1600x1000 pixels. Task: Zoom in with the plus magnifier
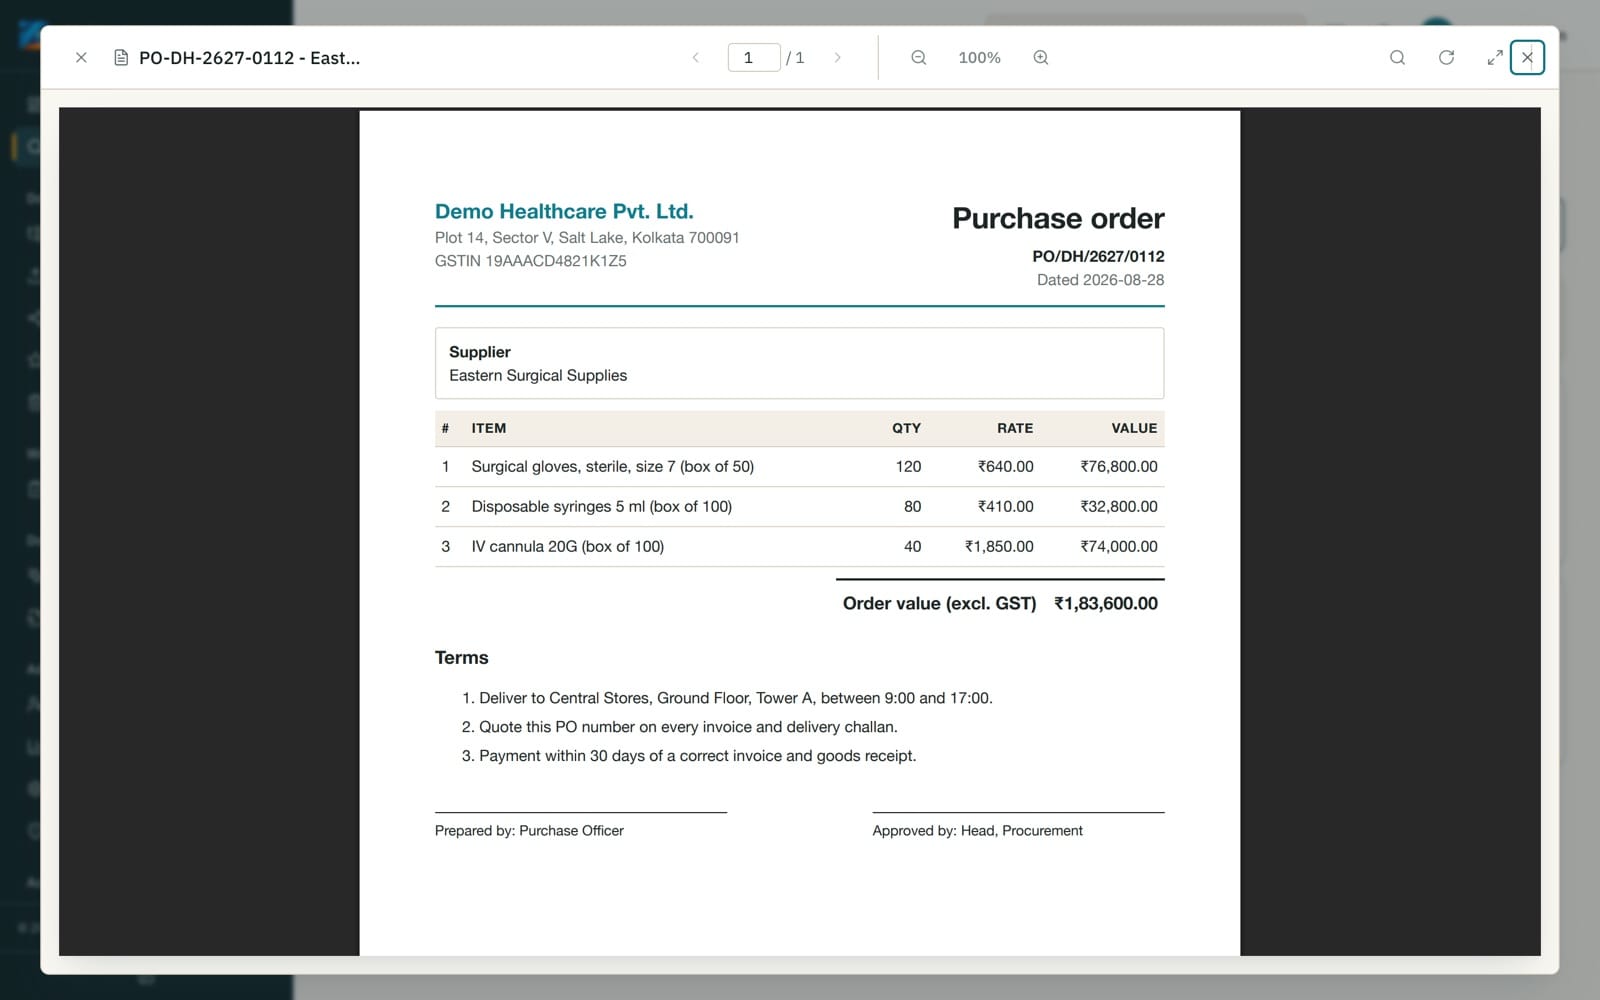(1041, 58)
